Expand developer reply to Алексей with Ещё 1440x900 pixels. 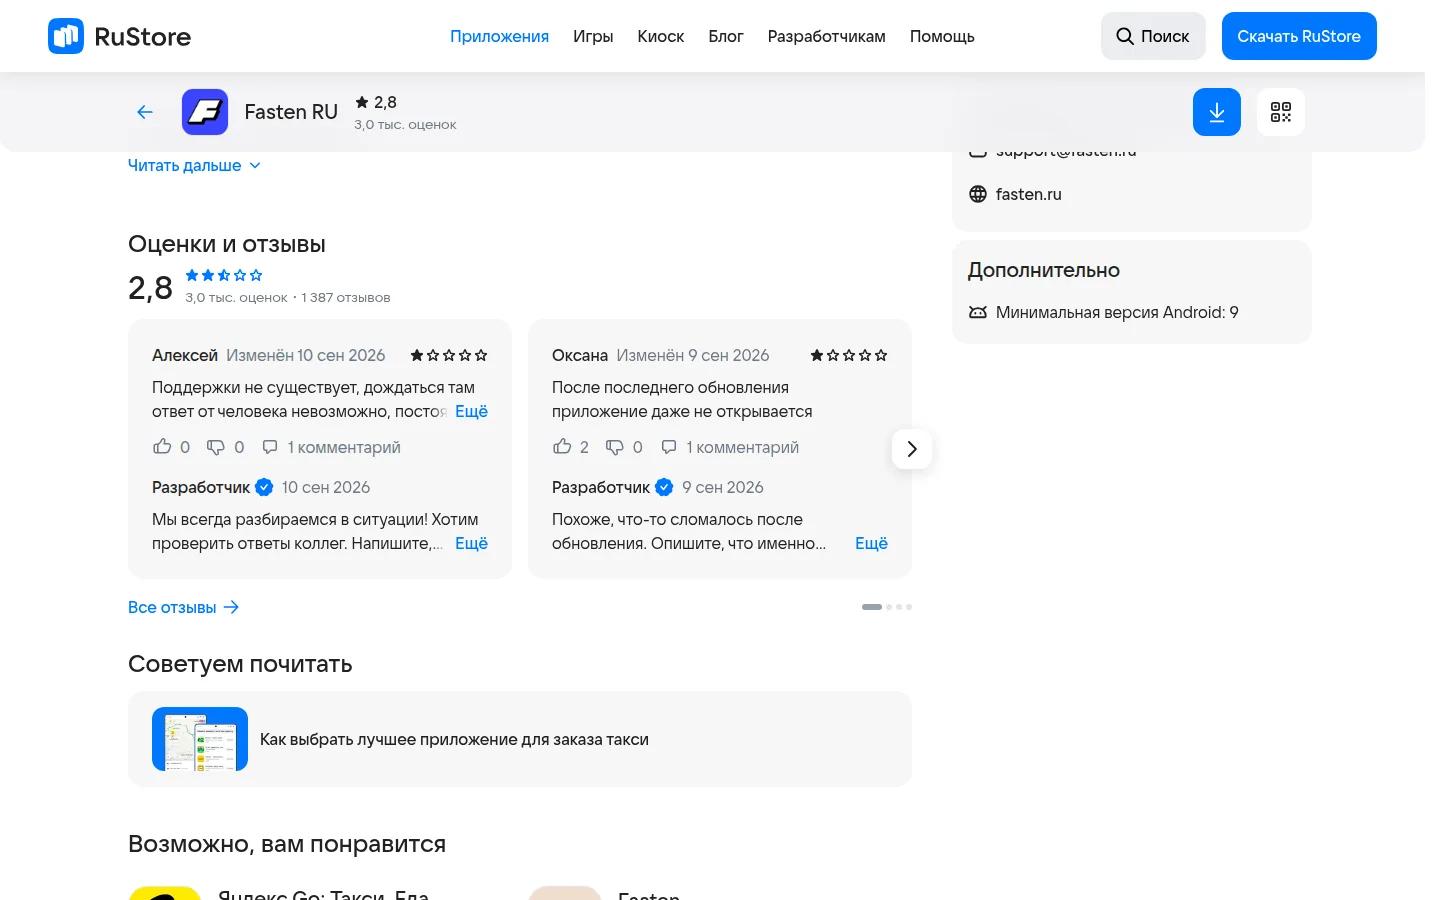point(472,543)
